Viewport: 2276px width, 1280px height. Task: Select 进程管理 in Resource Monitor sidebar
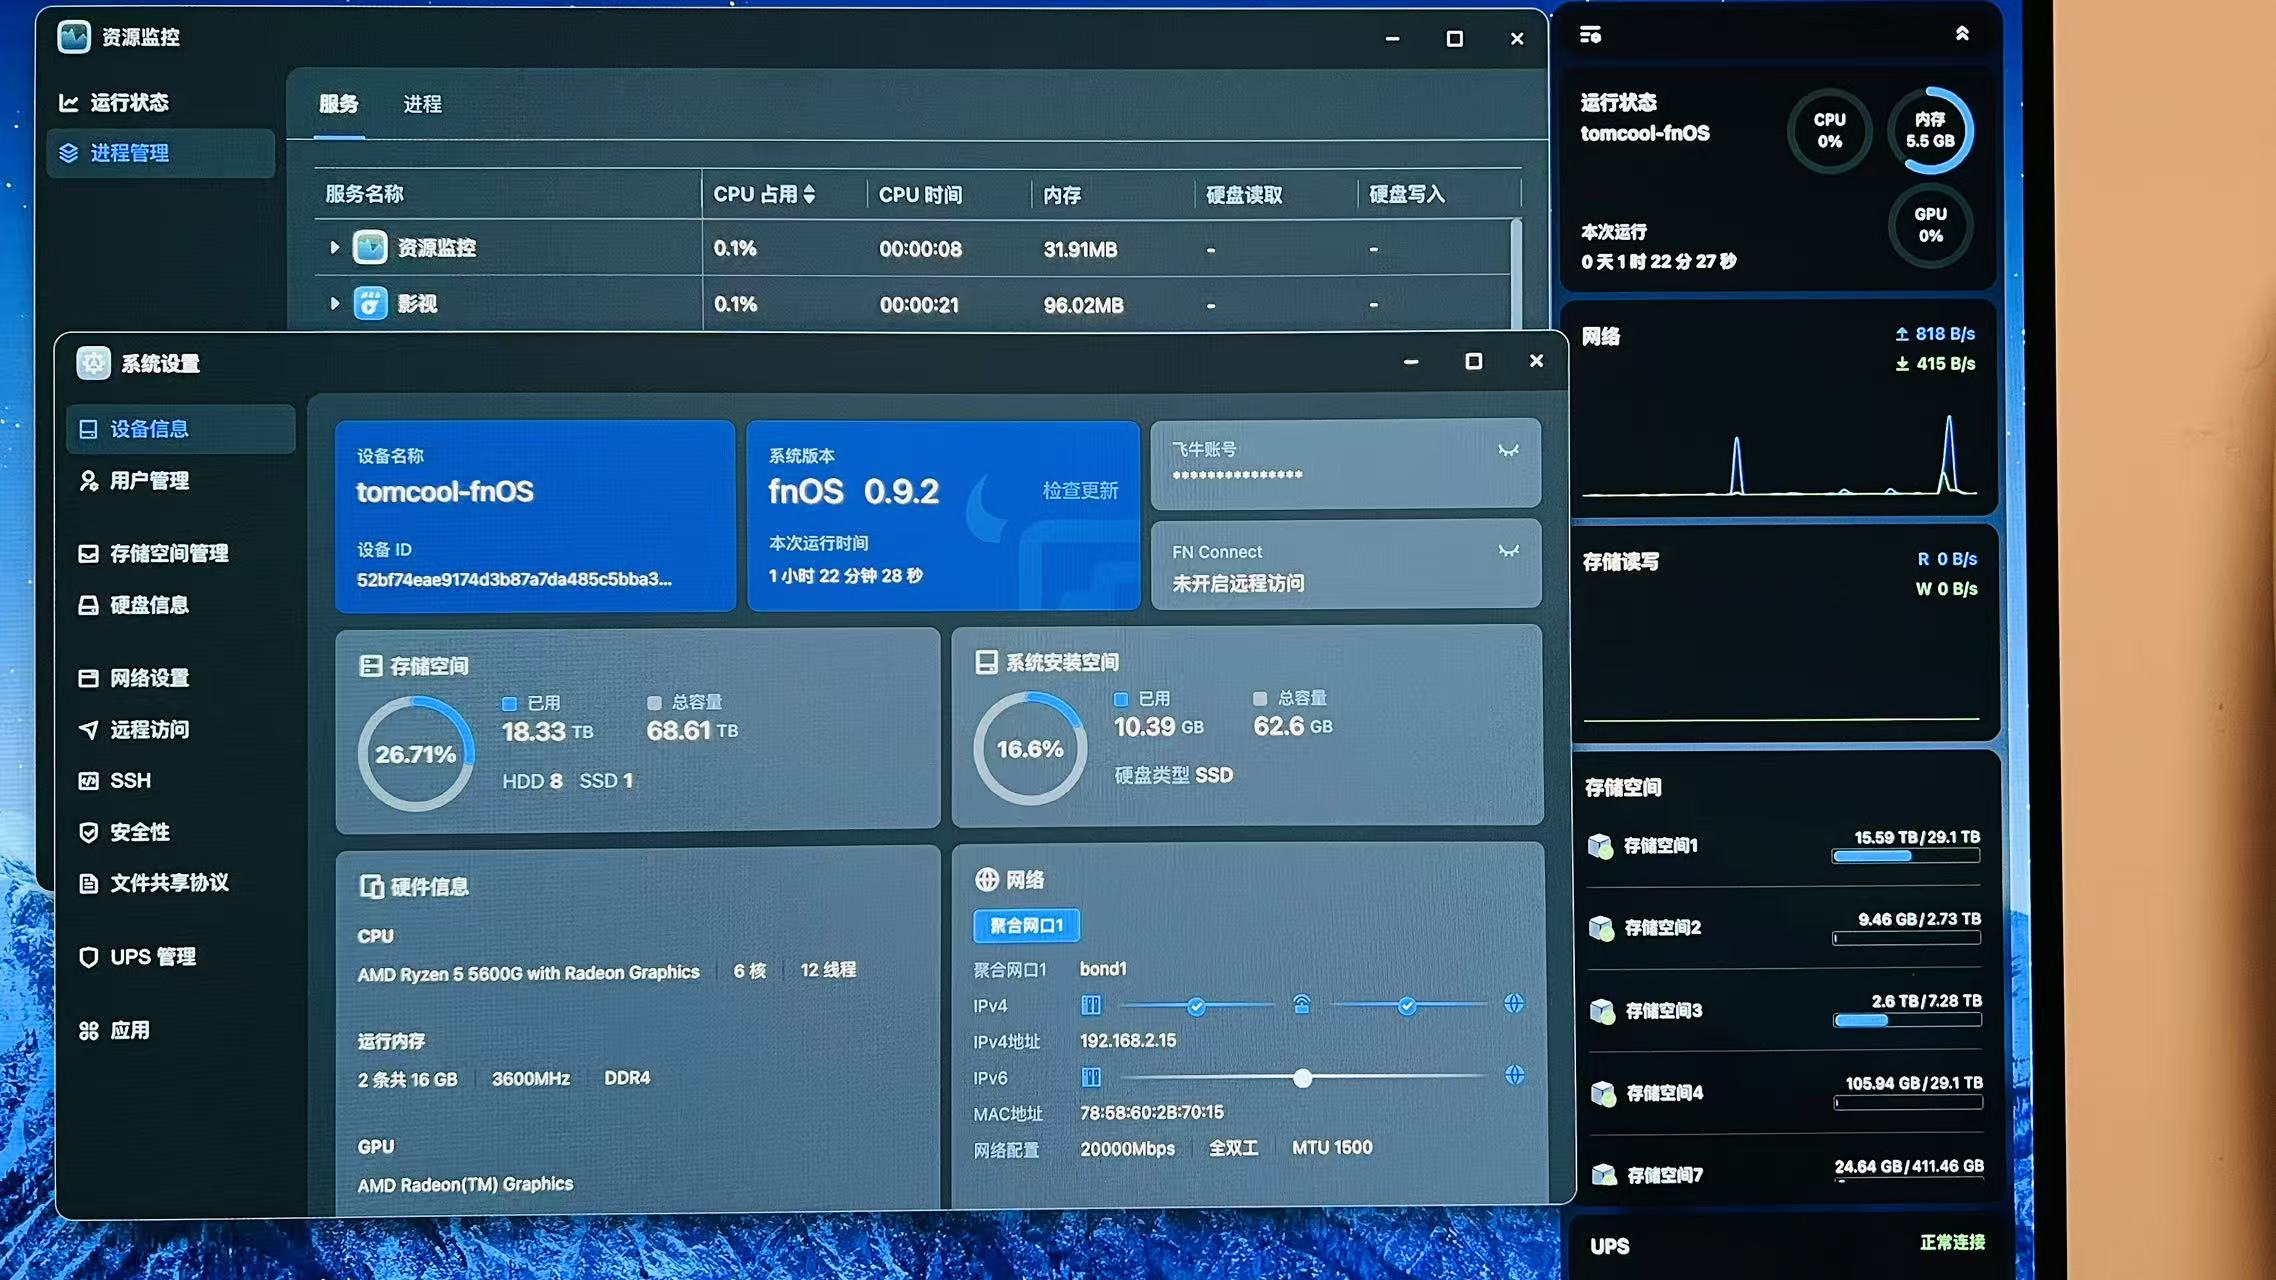(x=160, y=153)
